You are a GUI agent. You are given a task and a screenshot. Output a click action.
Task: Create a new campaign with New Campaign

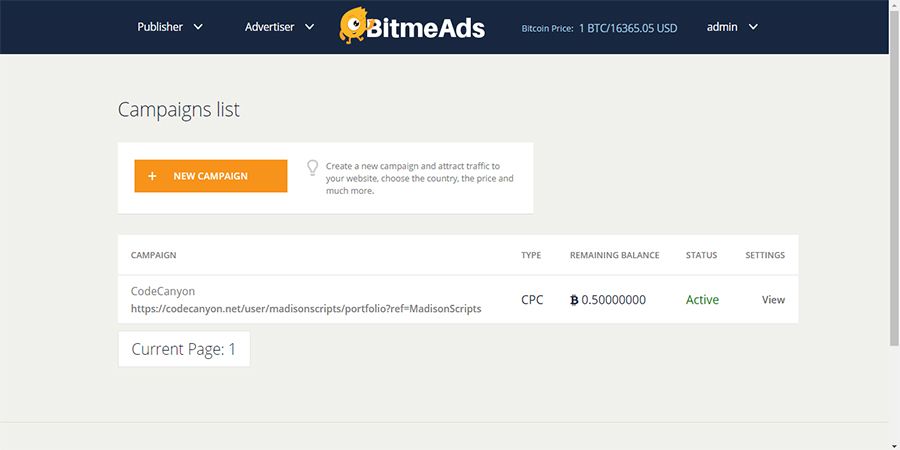[211, 176]
